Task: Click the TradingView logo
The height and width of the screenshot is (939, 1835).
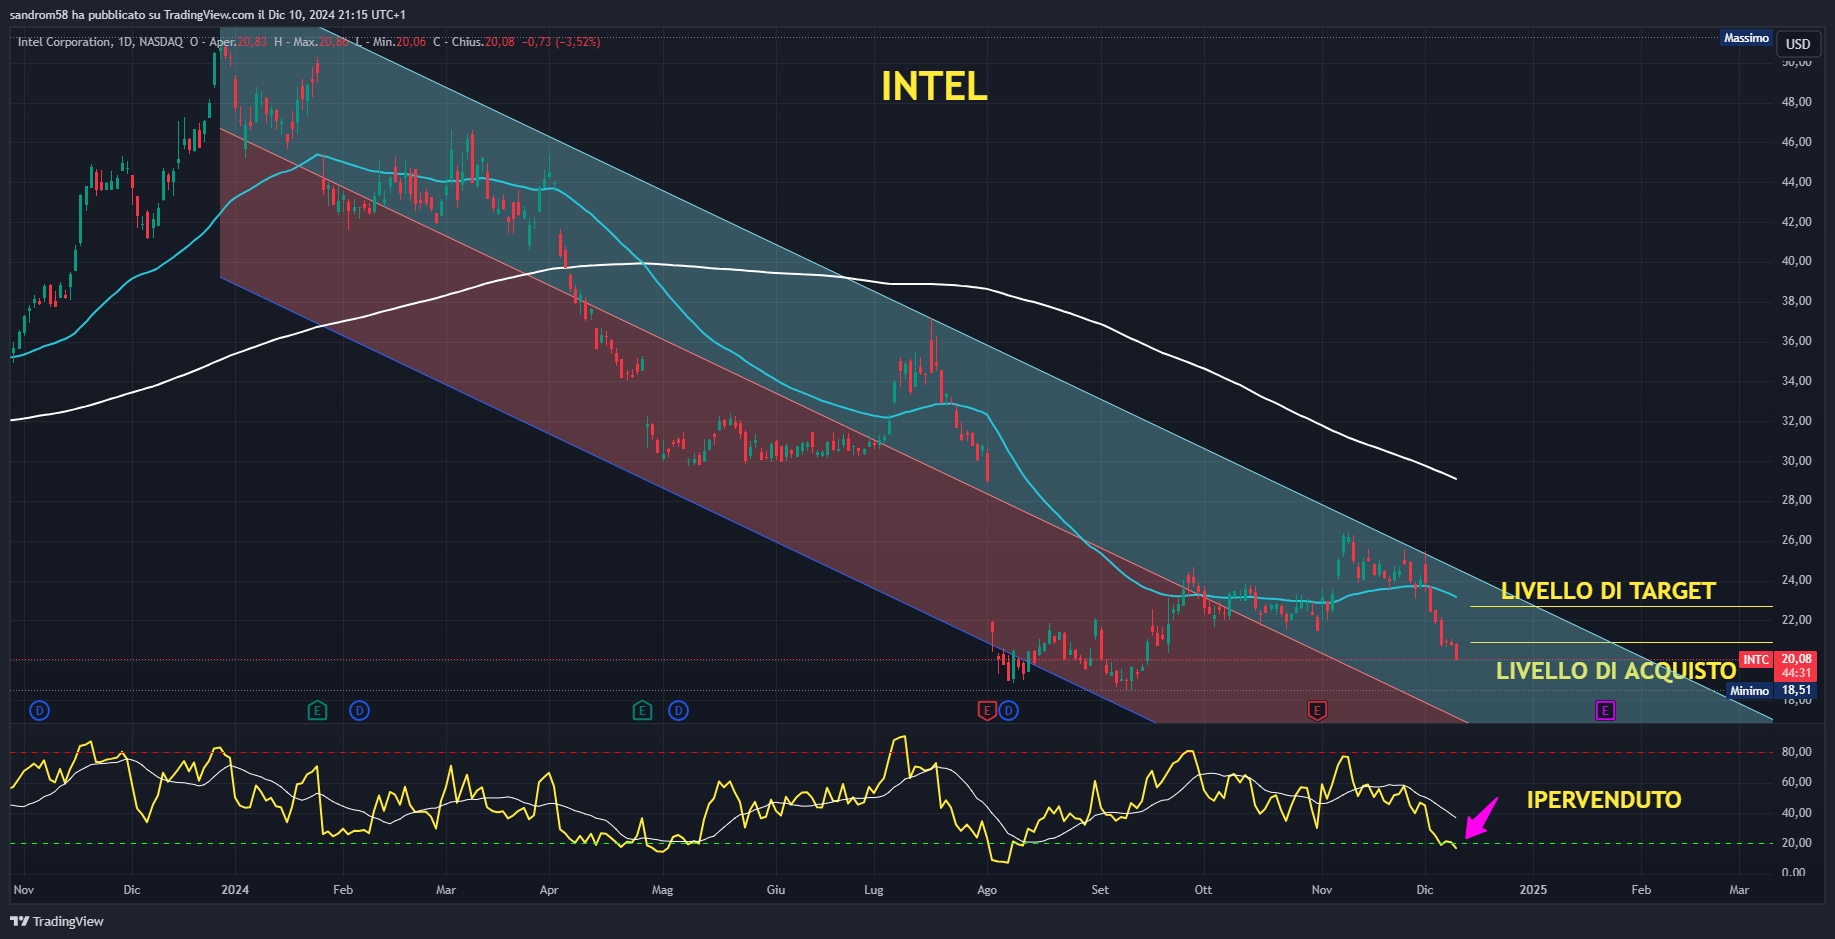Action: click(x=57, y=921)
